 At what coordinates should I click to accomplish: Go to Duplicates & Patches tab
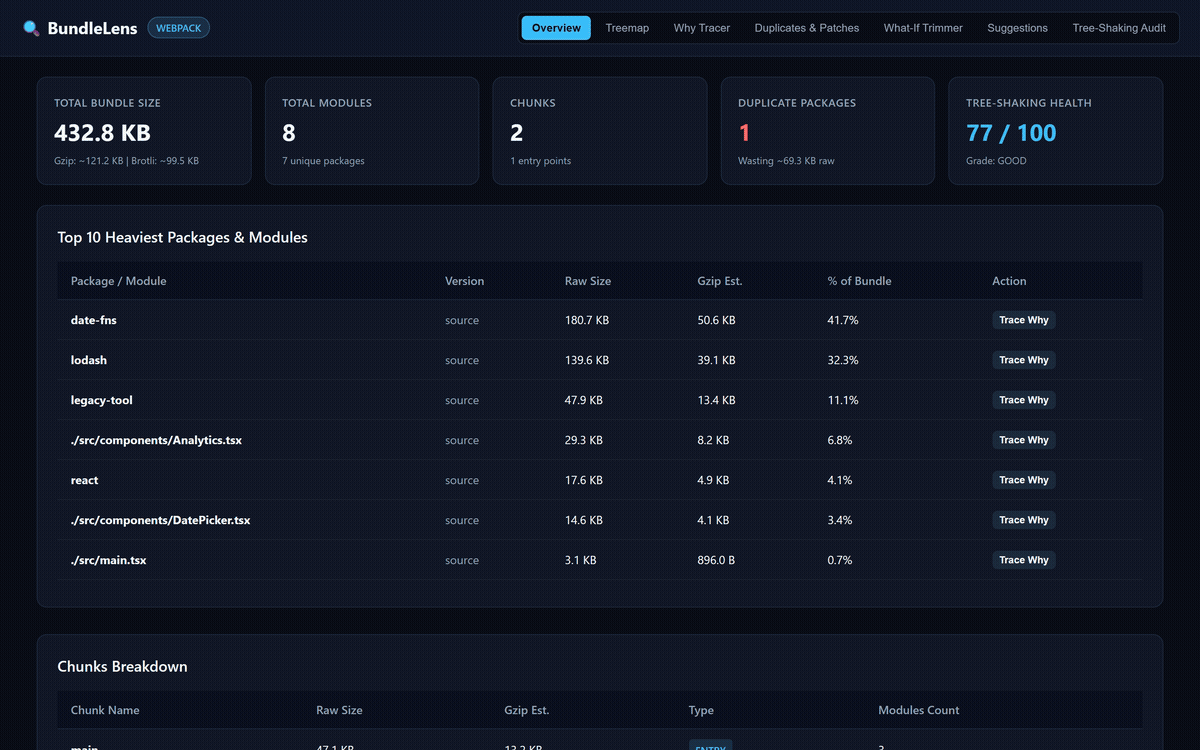pyautogui.click(x=807, y=28)
